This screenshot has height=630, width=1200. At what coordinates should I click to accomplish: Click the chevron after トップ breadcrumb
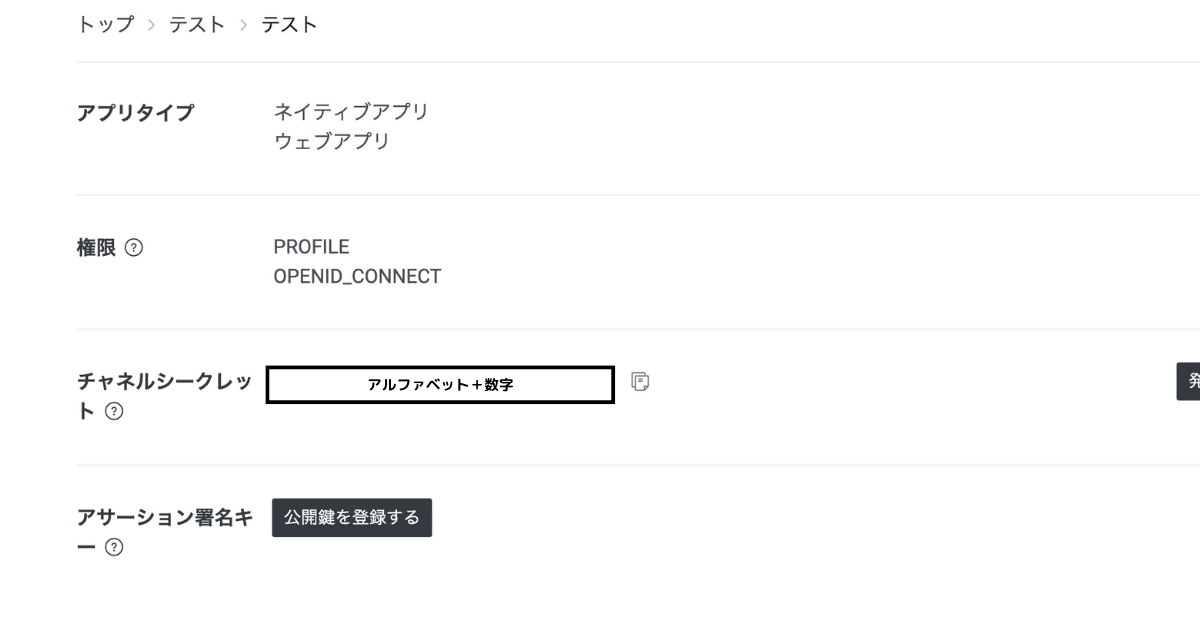point(153,24)
